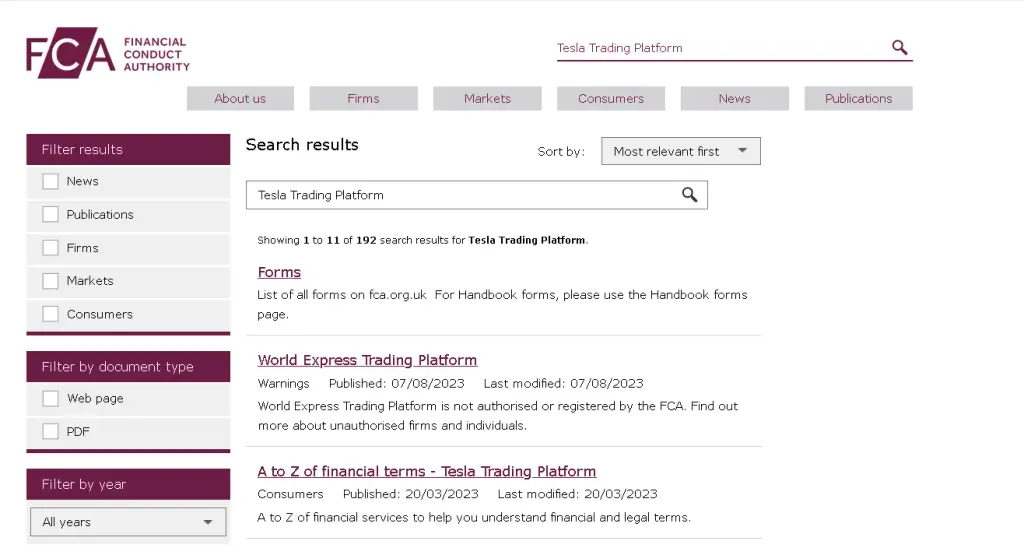Click the magnifier icon in the results search box
This screenshot has width=1024, height=548.
pos(690,195)
